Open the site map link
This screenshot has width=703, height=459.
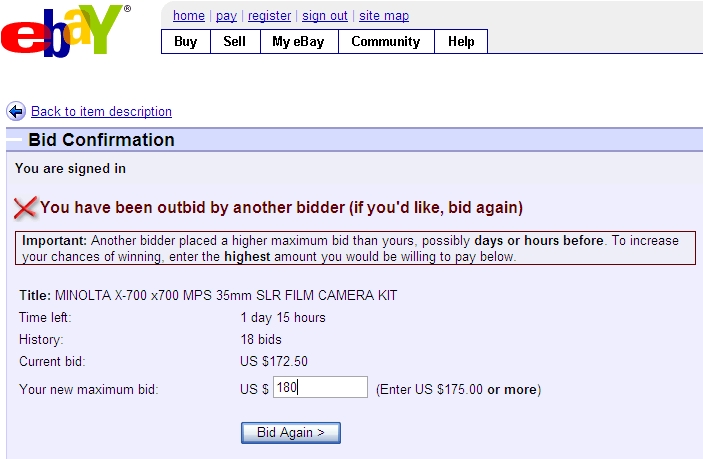[384, 16]
